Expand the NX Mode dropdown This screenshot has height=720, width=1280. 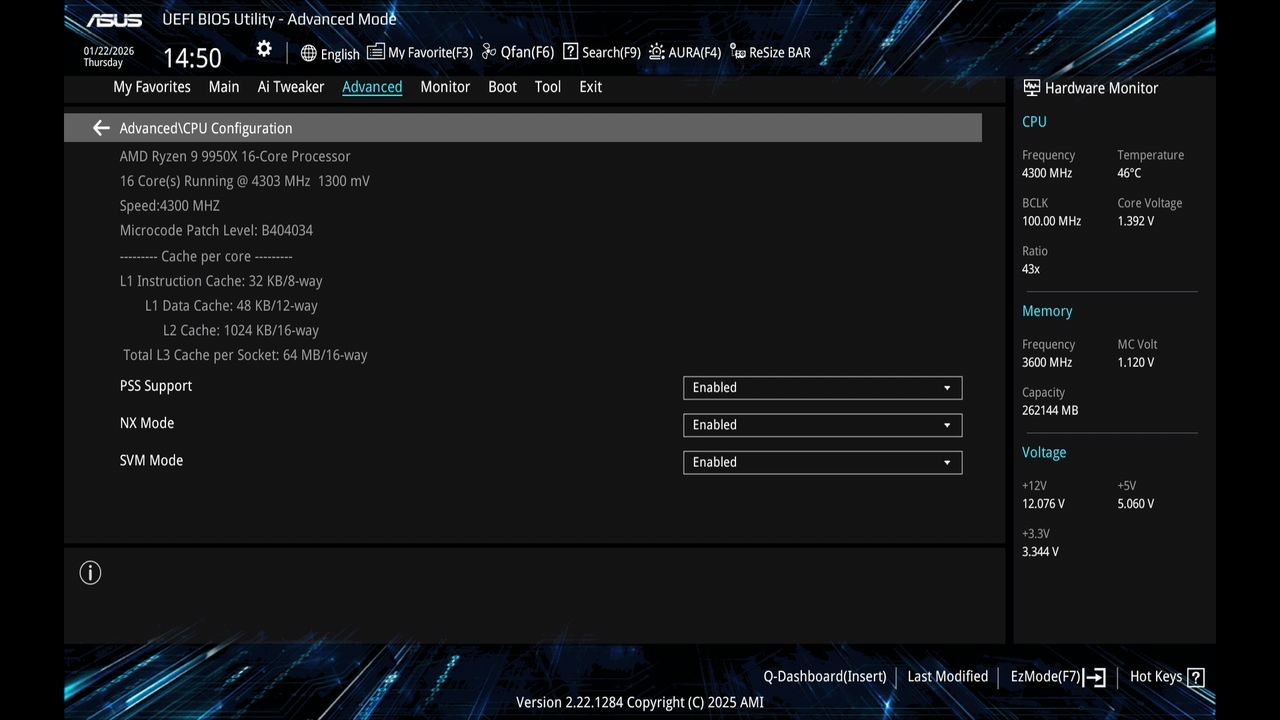pos(946,425)
